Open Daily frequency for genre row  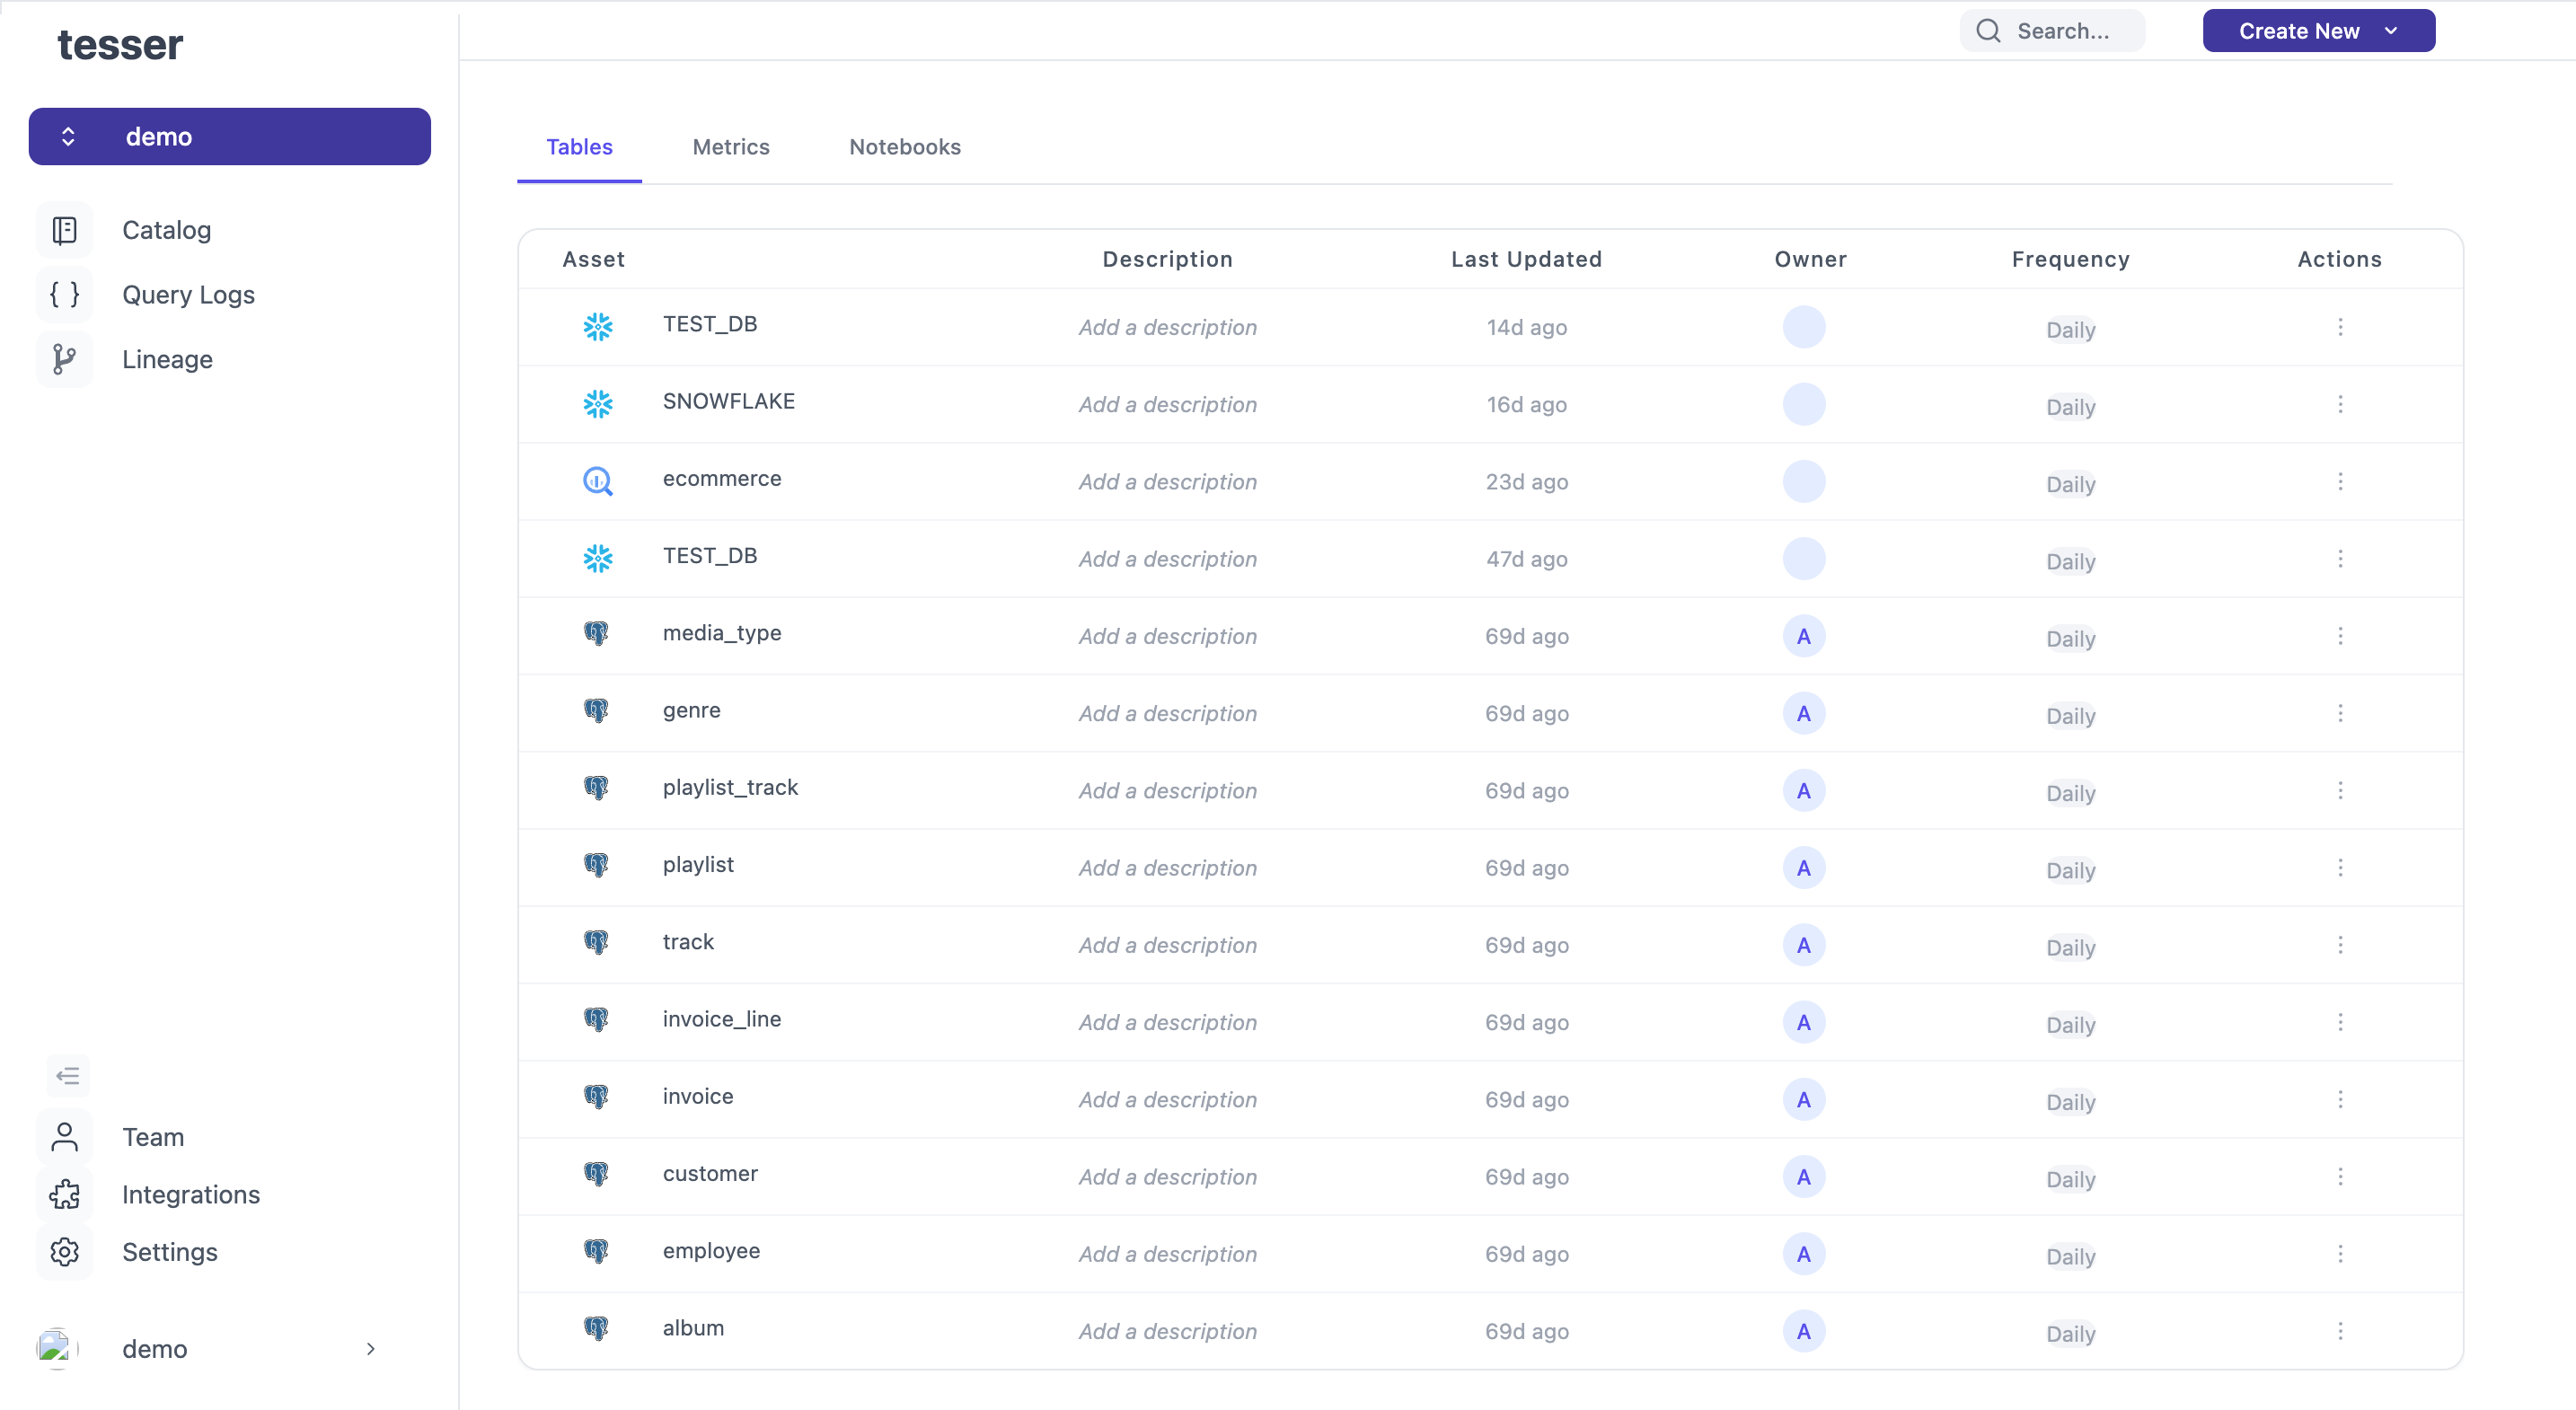[x=2070, y=716]
